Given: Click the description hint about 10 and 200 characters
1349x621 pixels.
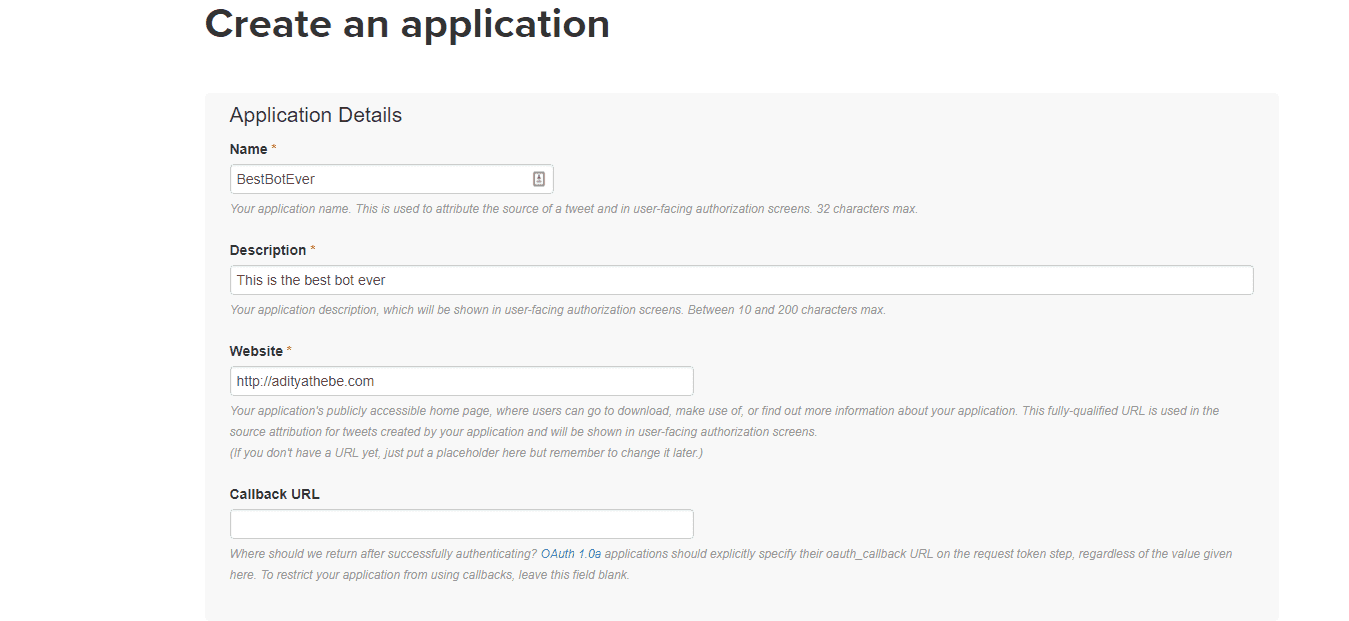Looking at the screenshot, I should (557, 310).
